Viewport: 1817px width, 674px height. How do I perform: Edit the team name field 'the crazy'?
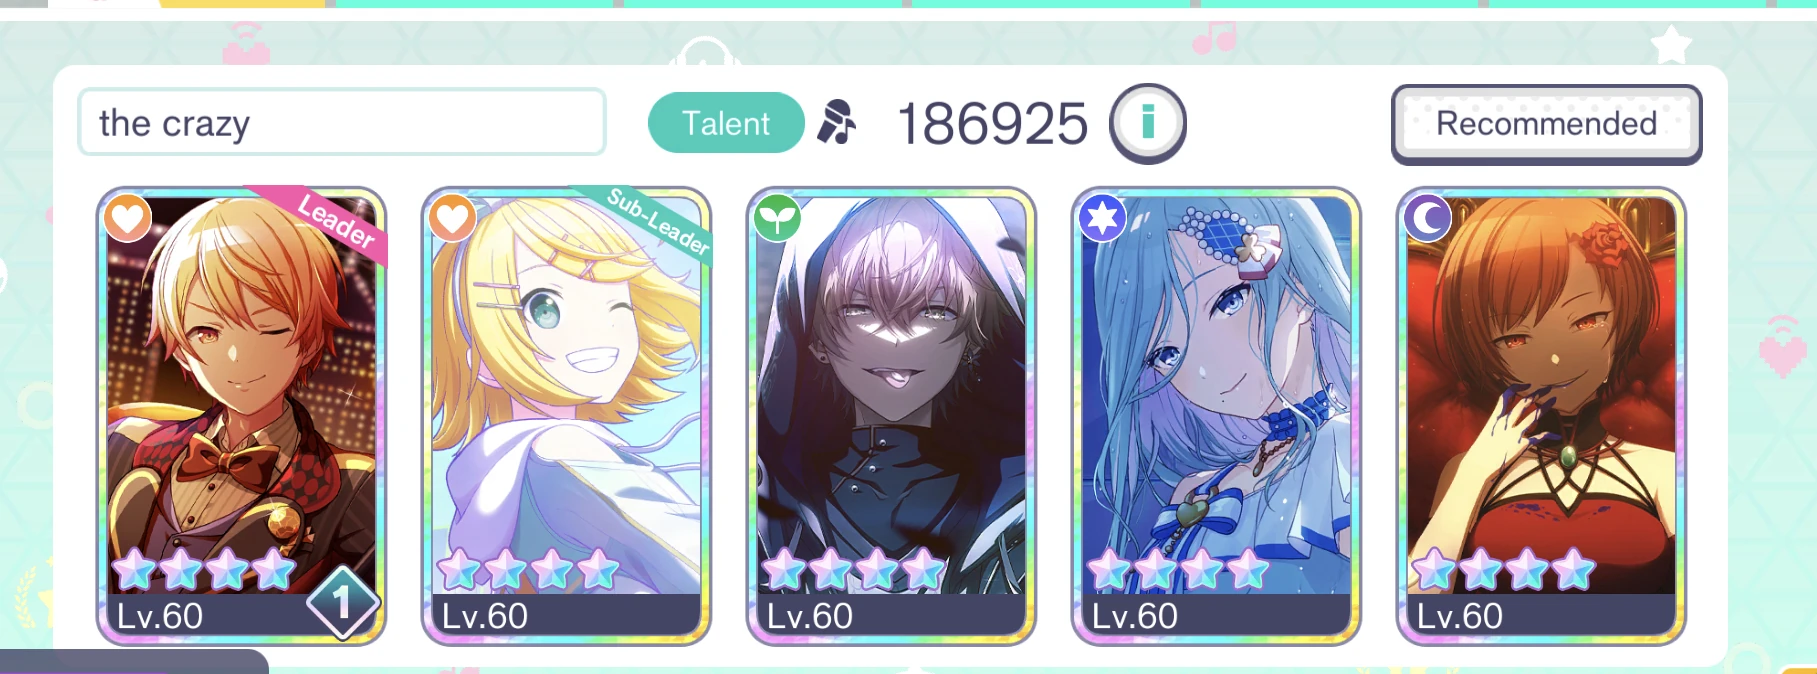pos(342,122)
